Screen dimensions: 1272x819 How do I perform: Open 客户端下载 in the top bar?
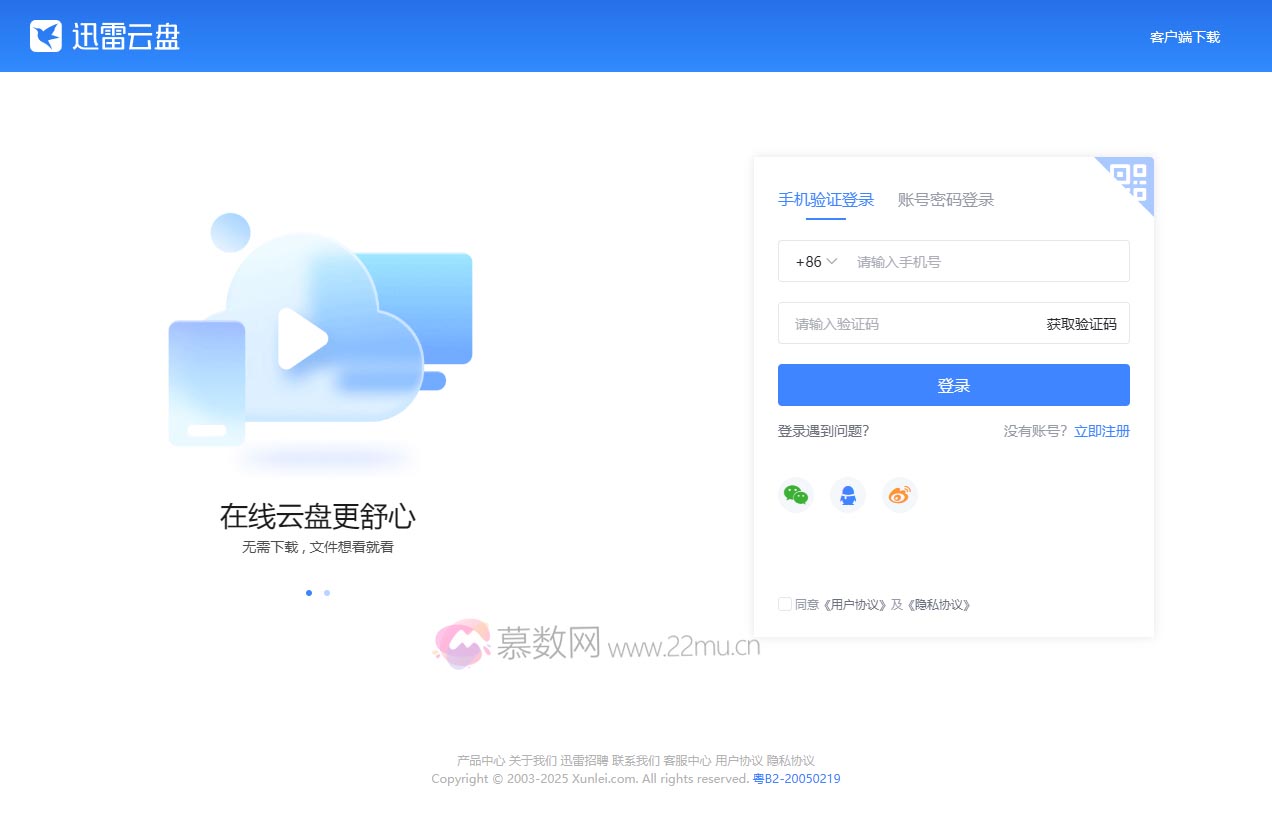[1185, 35]
